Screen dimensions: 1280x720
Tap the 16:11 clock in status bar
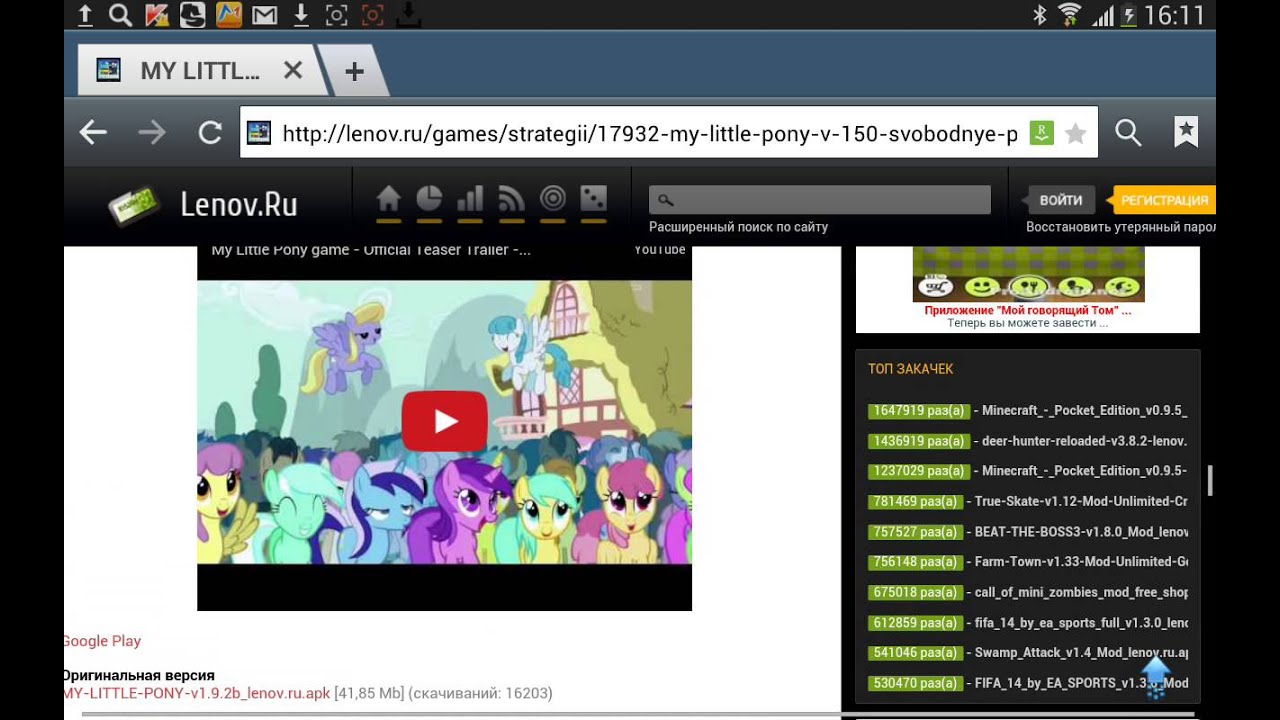pos(1175,15)
